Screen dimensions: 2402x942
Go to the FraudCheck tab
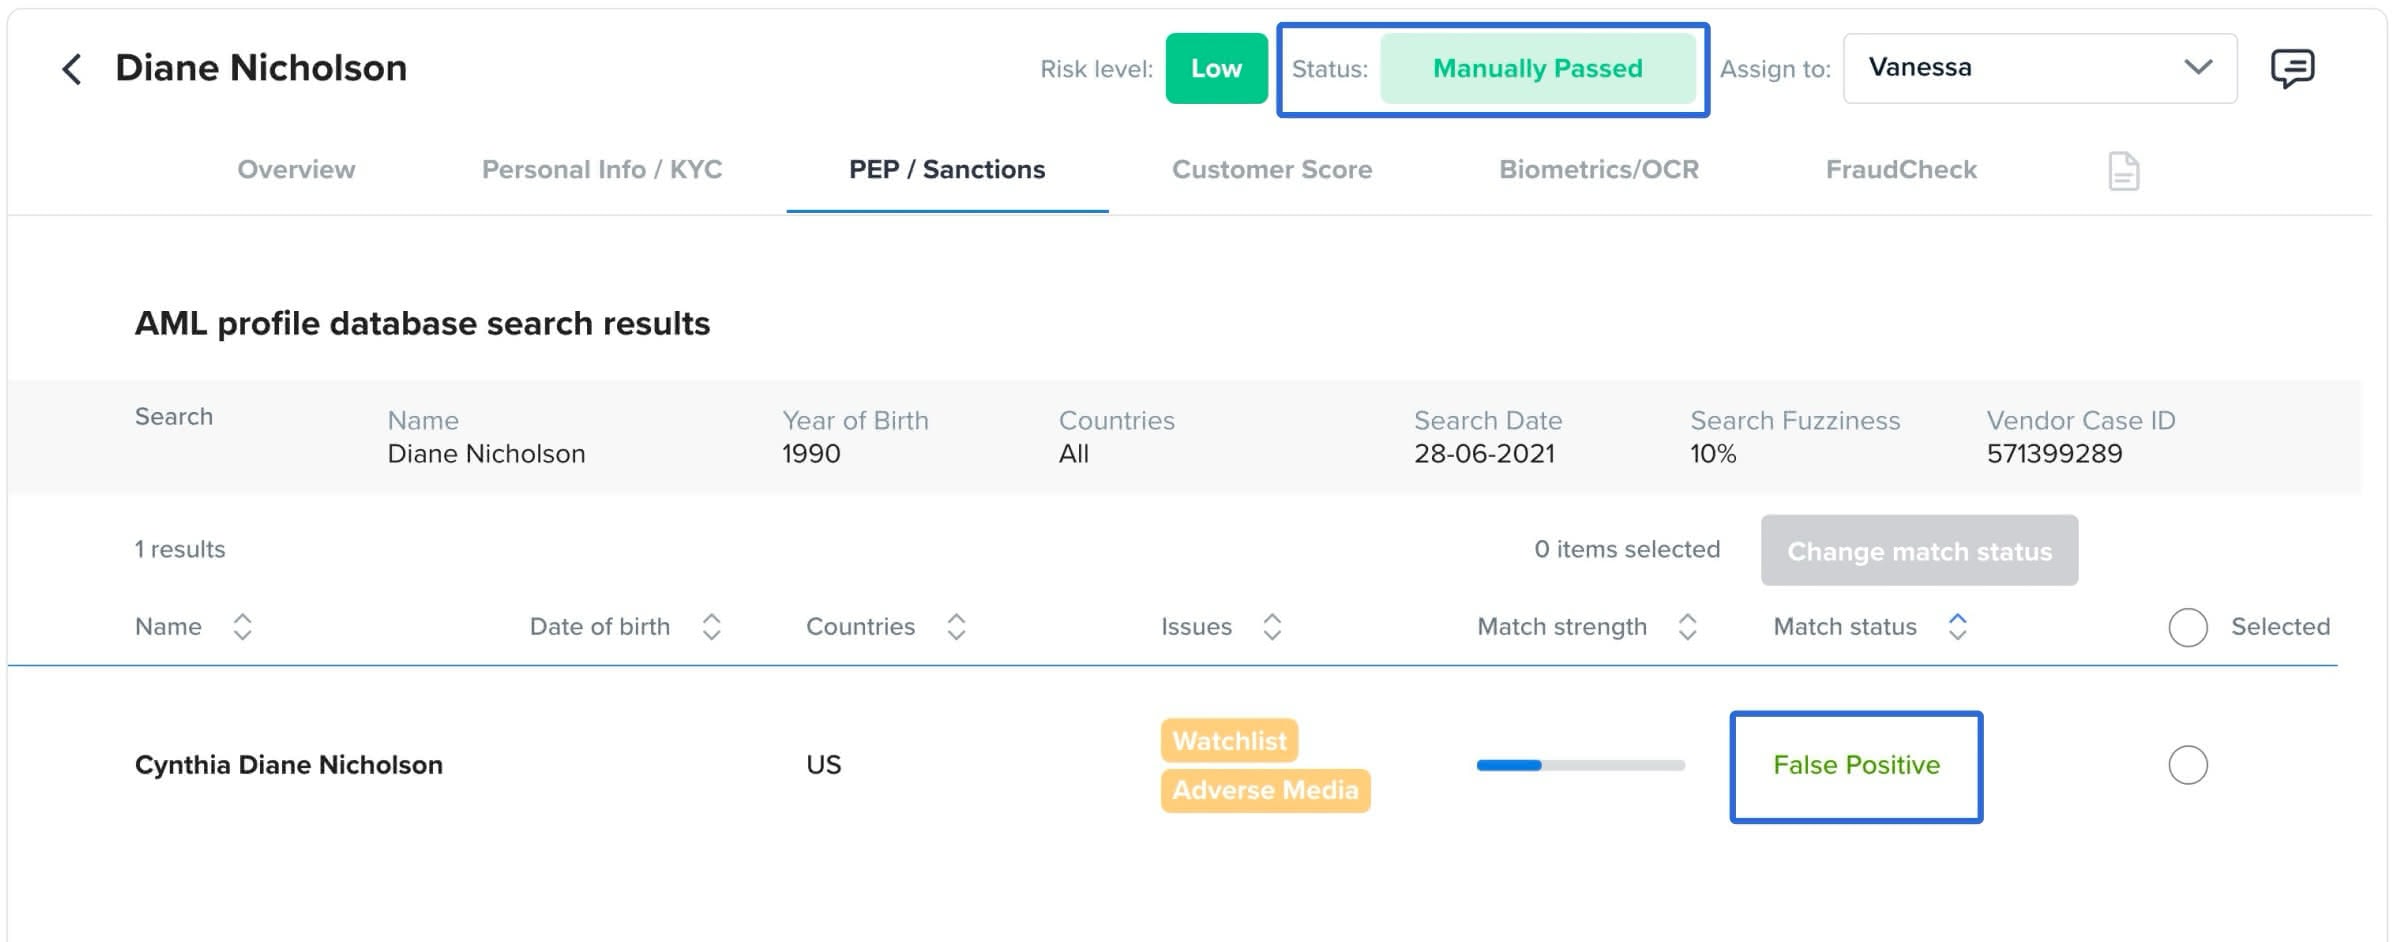coord(1901,170)
